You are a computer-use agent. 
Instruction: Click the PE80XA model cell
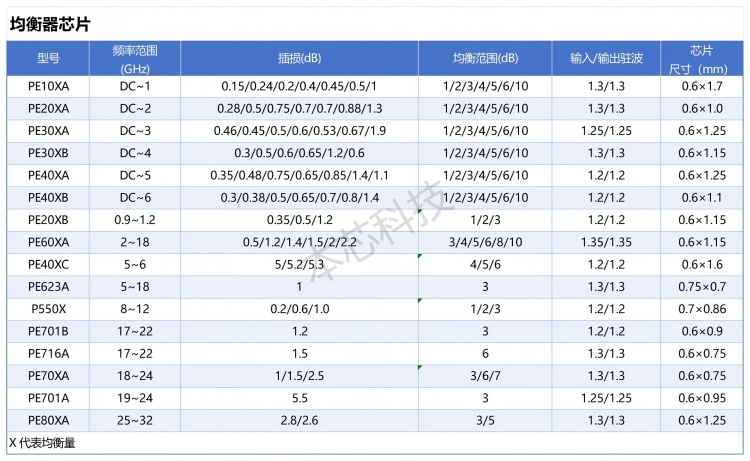pos(48,420)
